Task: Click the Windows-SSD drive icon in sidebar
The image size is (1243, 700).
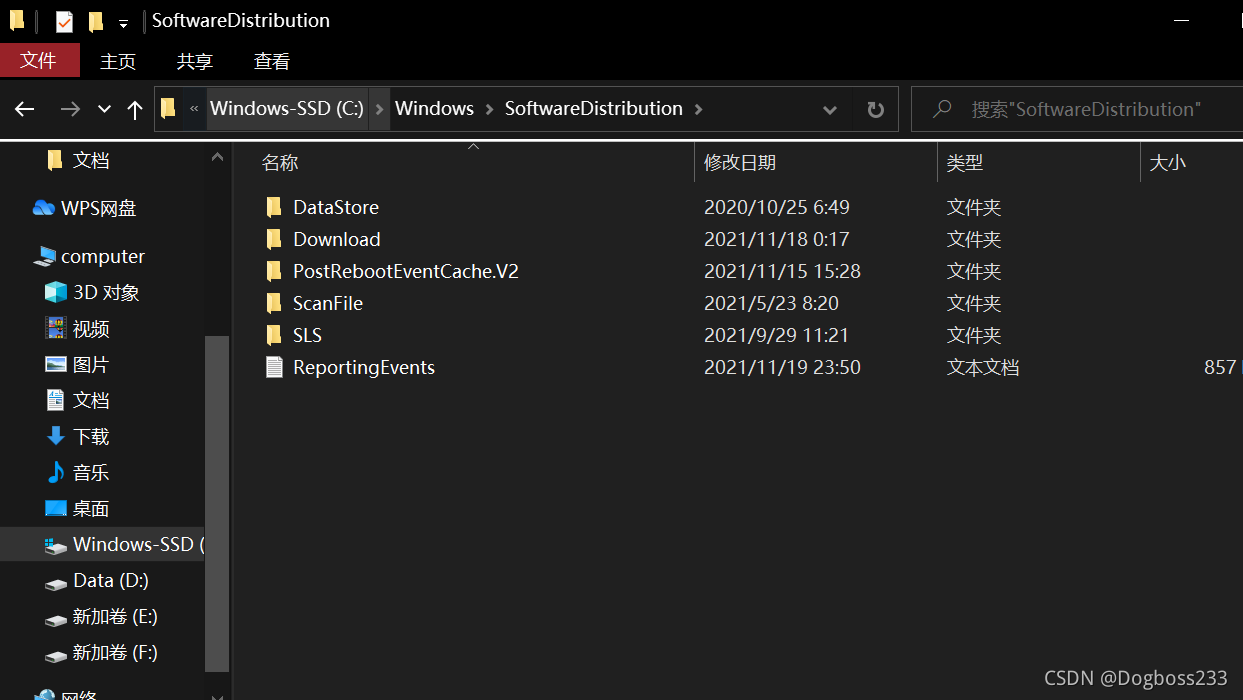Action: [x=56, y=545]
